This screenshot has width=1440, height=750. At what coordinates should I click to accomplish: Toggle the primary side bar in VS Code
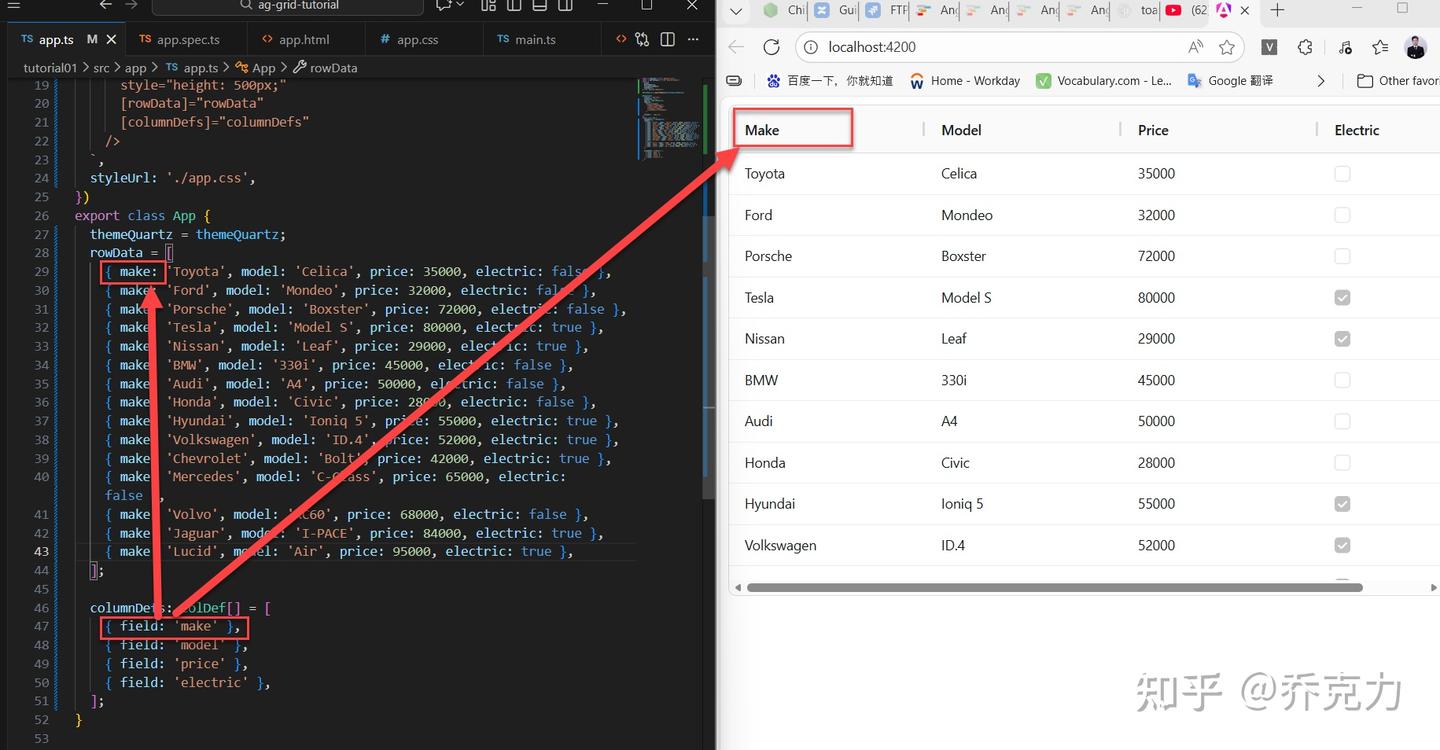point(514,5)
